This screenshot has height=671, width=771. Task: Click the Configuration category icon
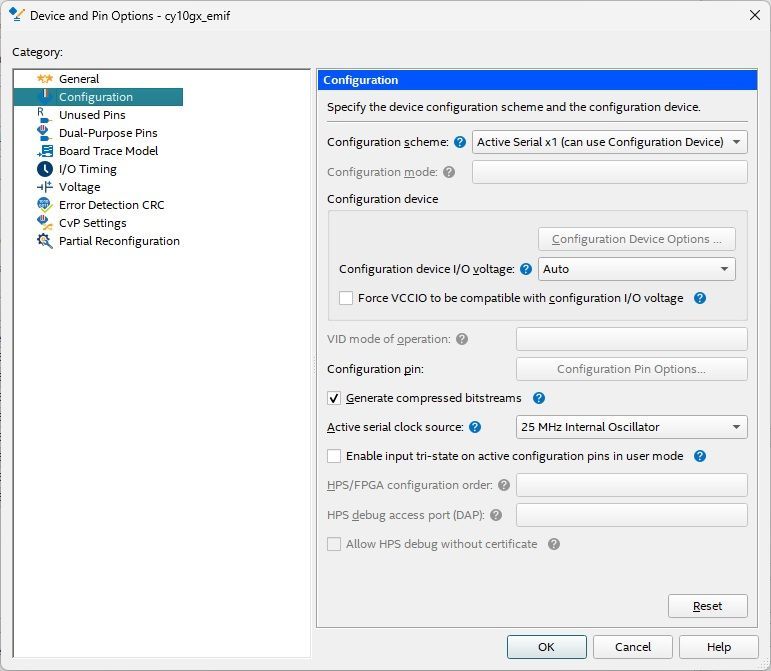[x=45, y=96]
